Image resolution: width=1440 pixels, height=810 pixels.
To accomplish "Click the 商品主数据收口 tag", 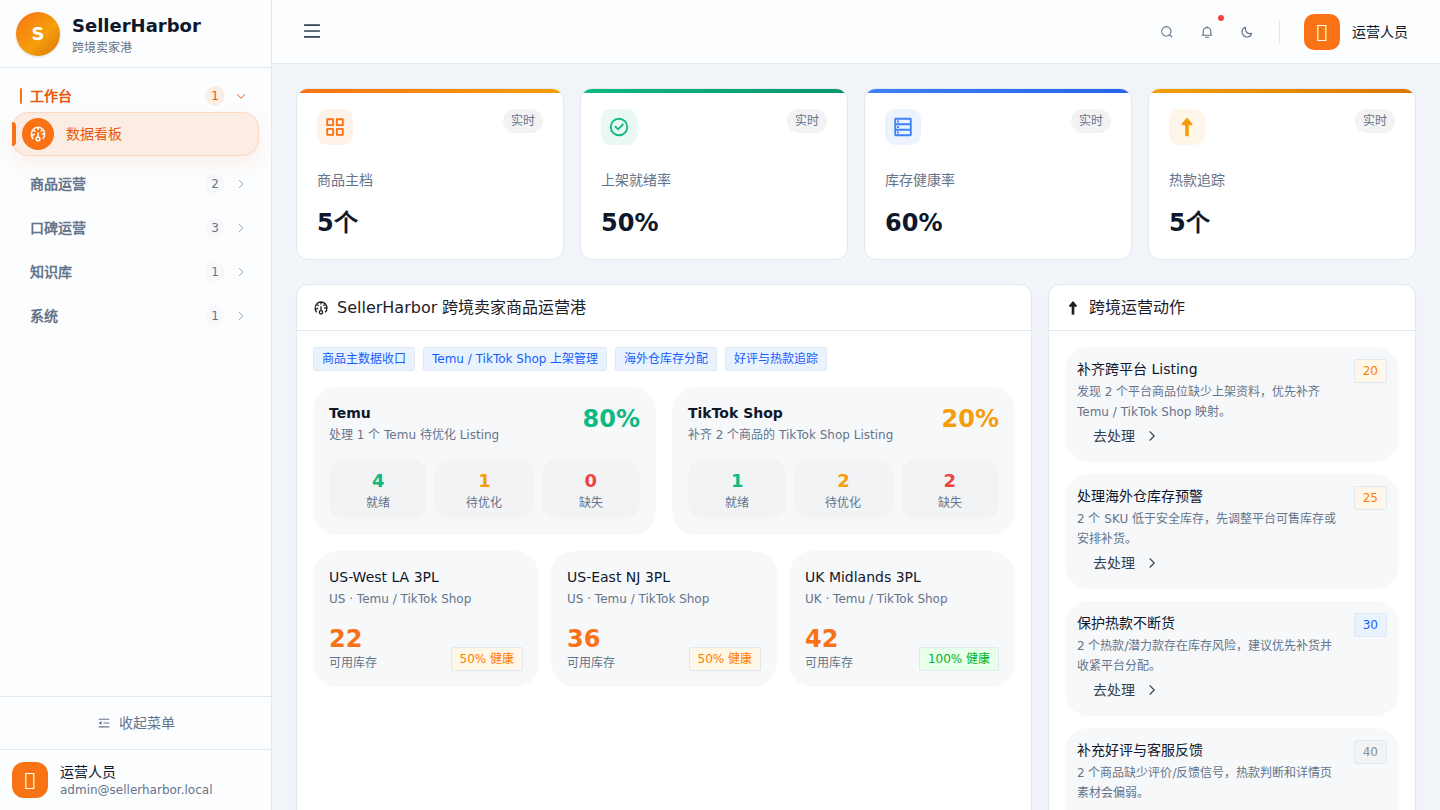I will click(x=364, y=359).
